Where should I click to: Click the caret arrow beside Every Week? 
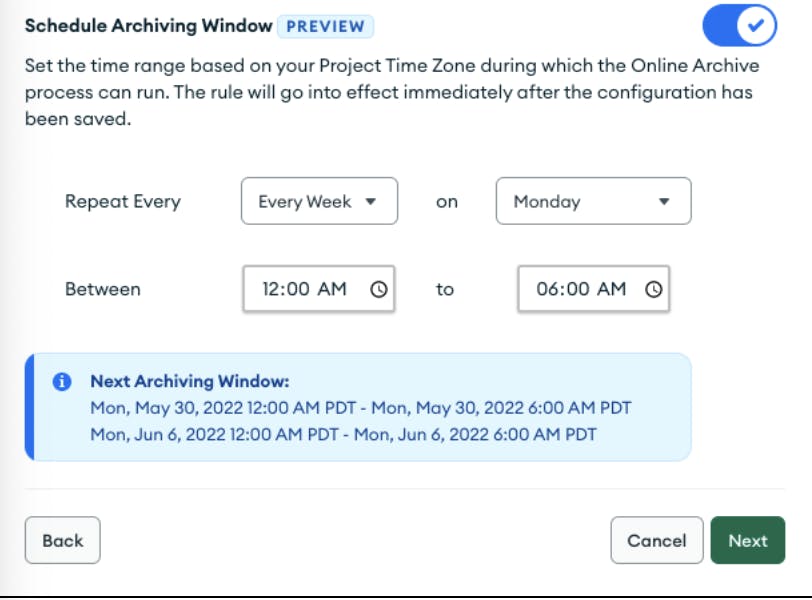click(x=371, y=201)
